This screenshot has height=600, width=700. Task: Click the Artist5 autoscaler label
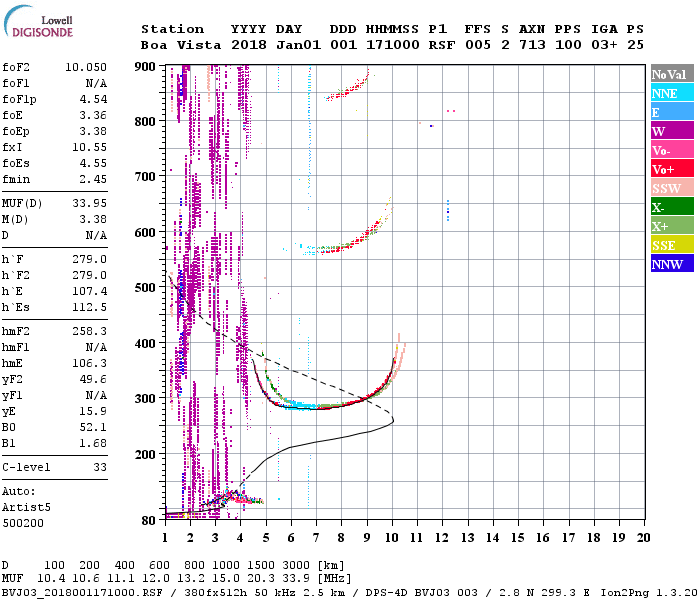tap(26, 508)
